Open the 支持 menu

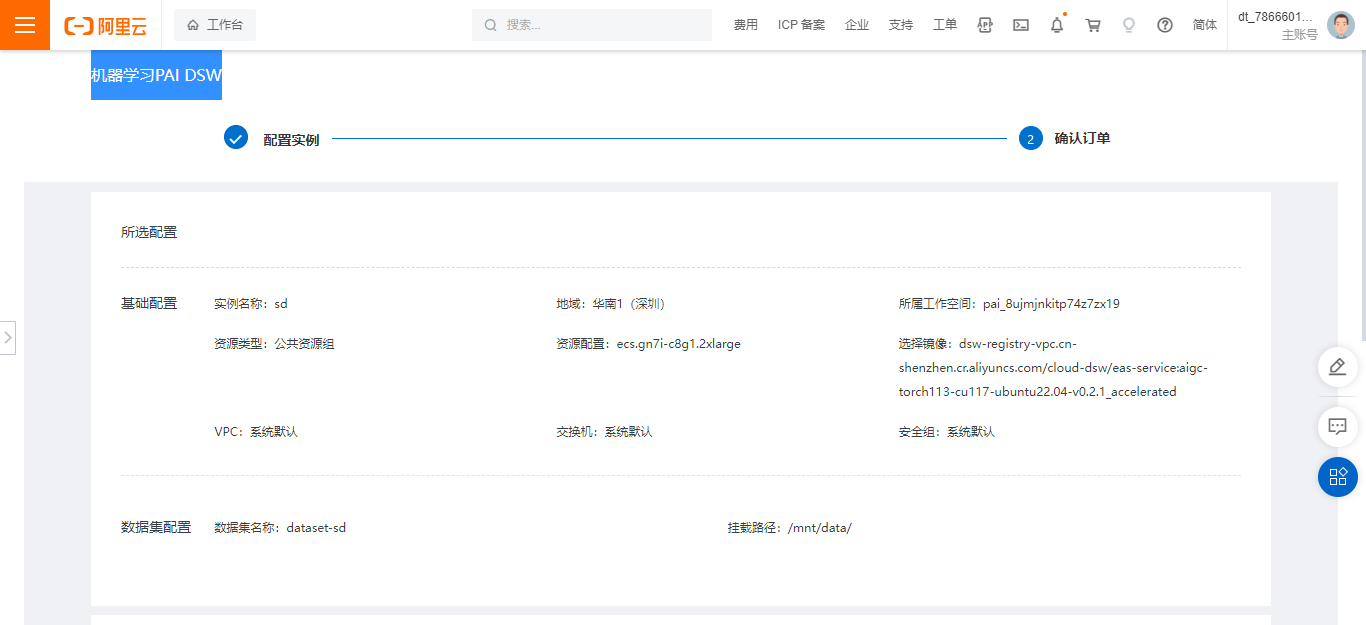901,25
